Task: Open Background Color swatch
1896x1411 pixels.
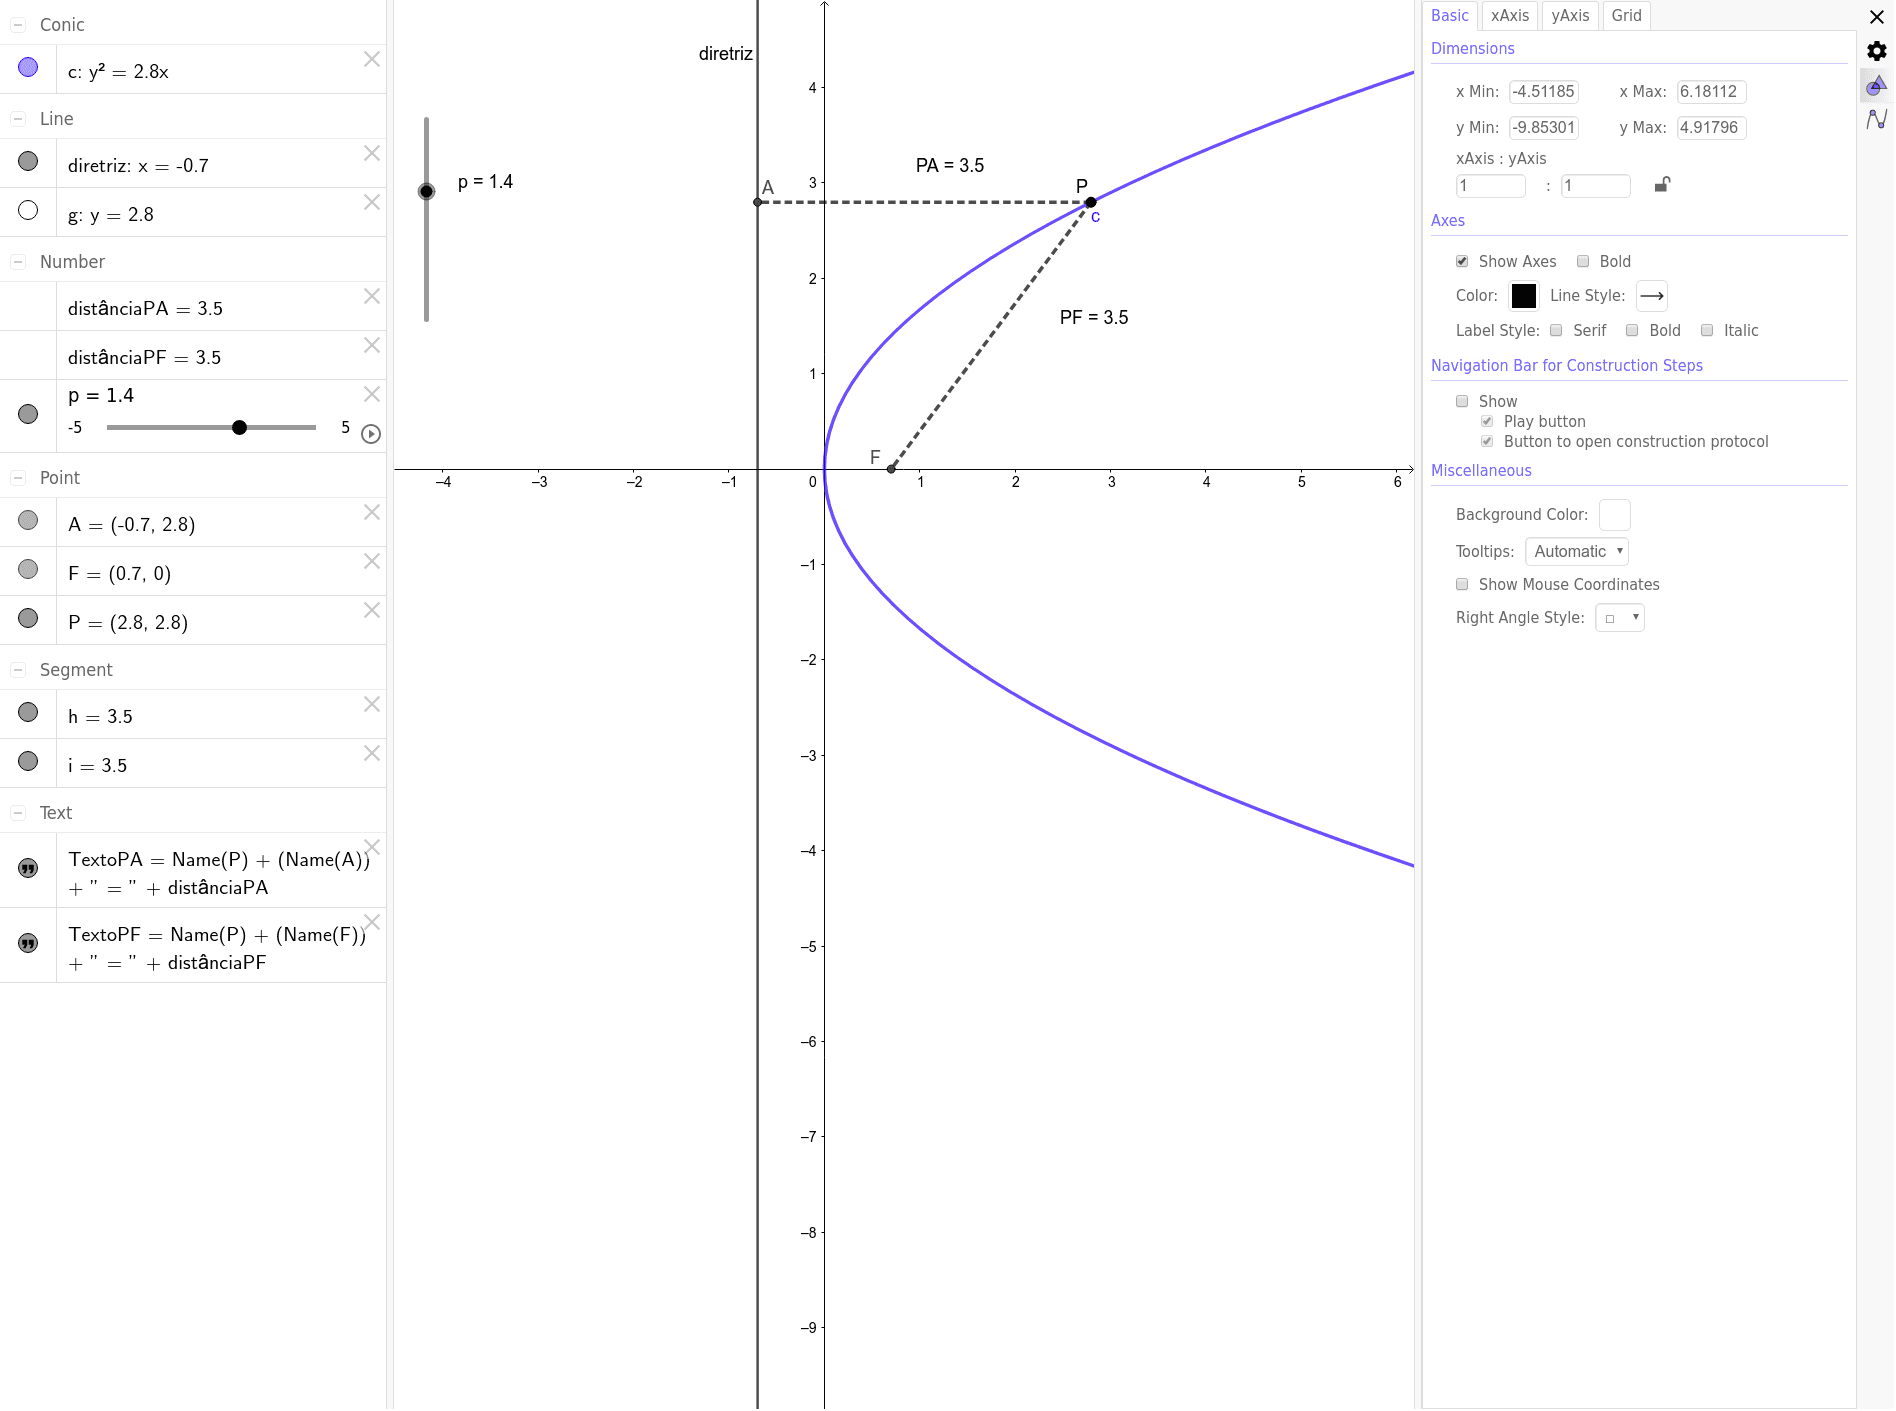Action: (1615, 515)
